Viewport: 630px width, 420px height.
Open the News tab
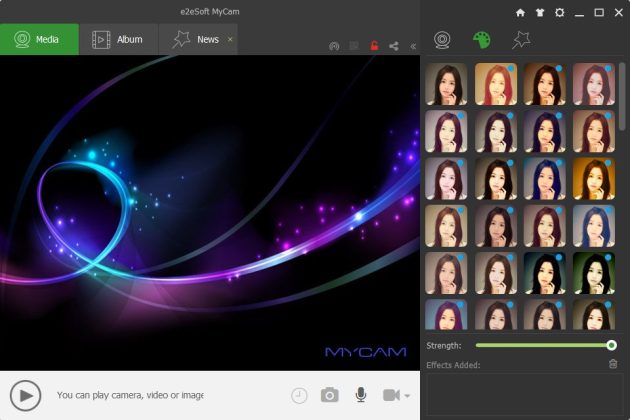[x=197, y=39]
